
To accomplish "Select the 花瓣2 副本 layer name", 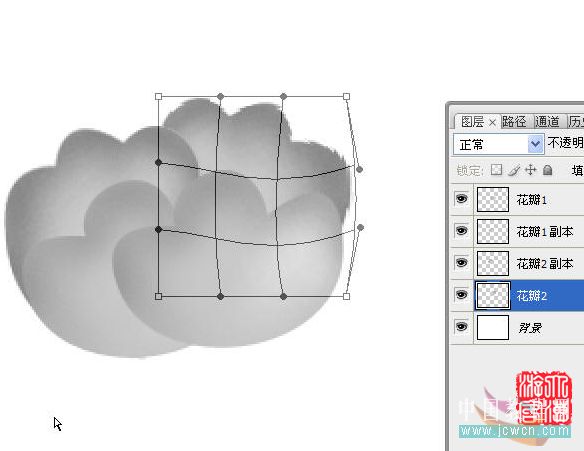I will [545, 264].
